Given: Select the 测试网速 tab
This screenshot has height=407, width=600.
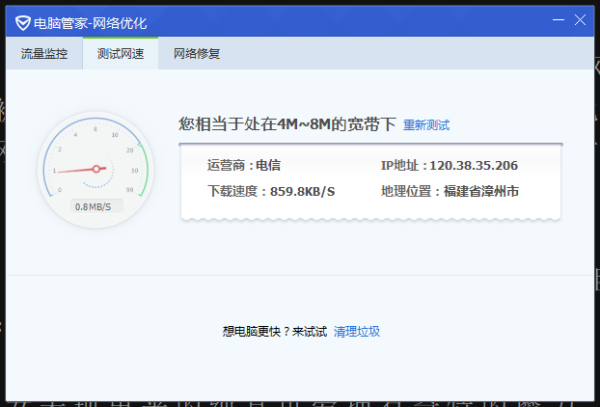Looking at the screenshot, I should pyautogui.click(x=119, y=54).
